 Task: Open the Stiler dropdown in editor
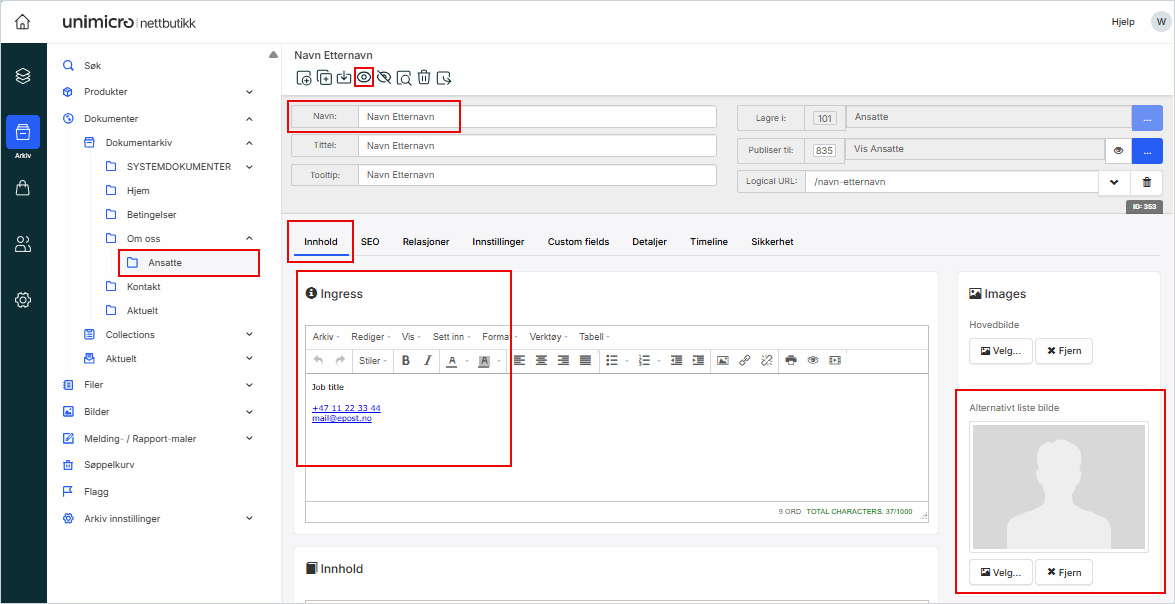(374, 361)
